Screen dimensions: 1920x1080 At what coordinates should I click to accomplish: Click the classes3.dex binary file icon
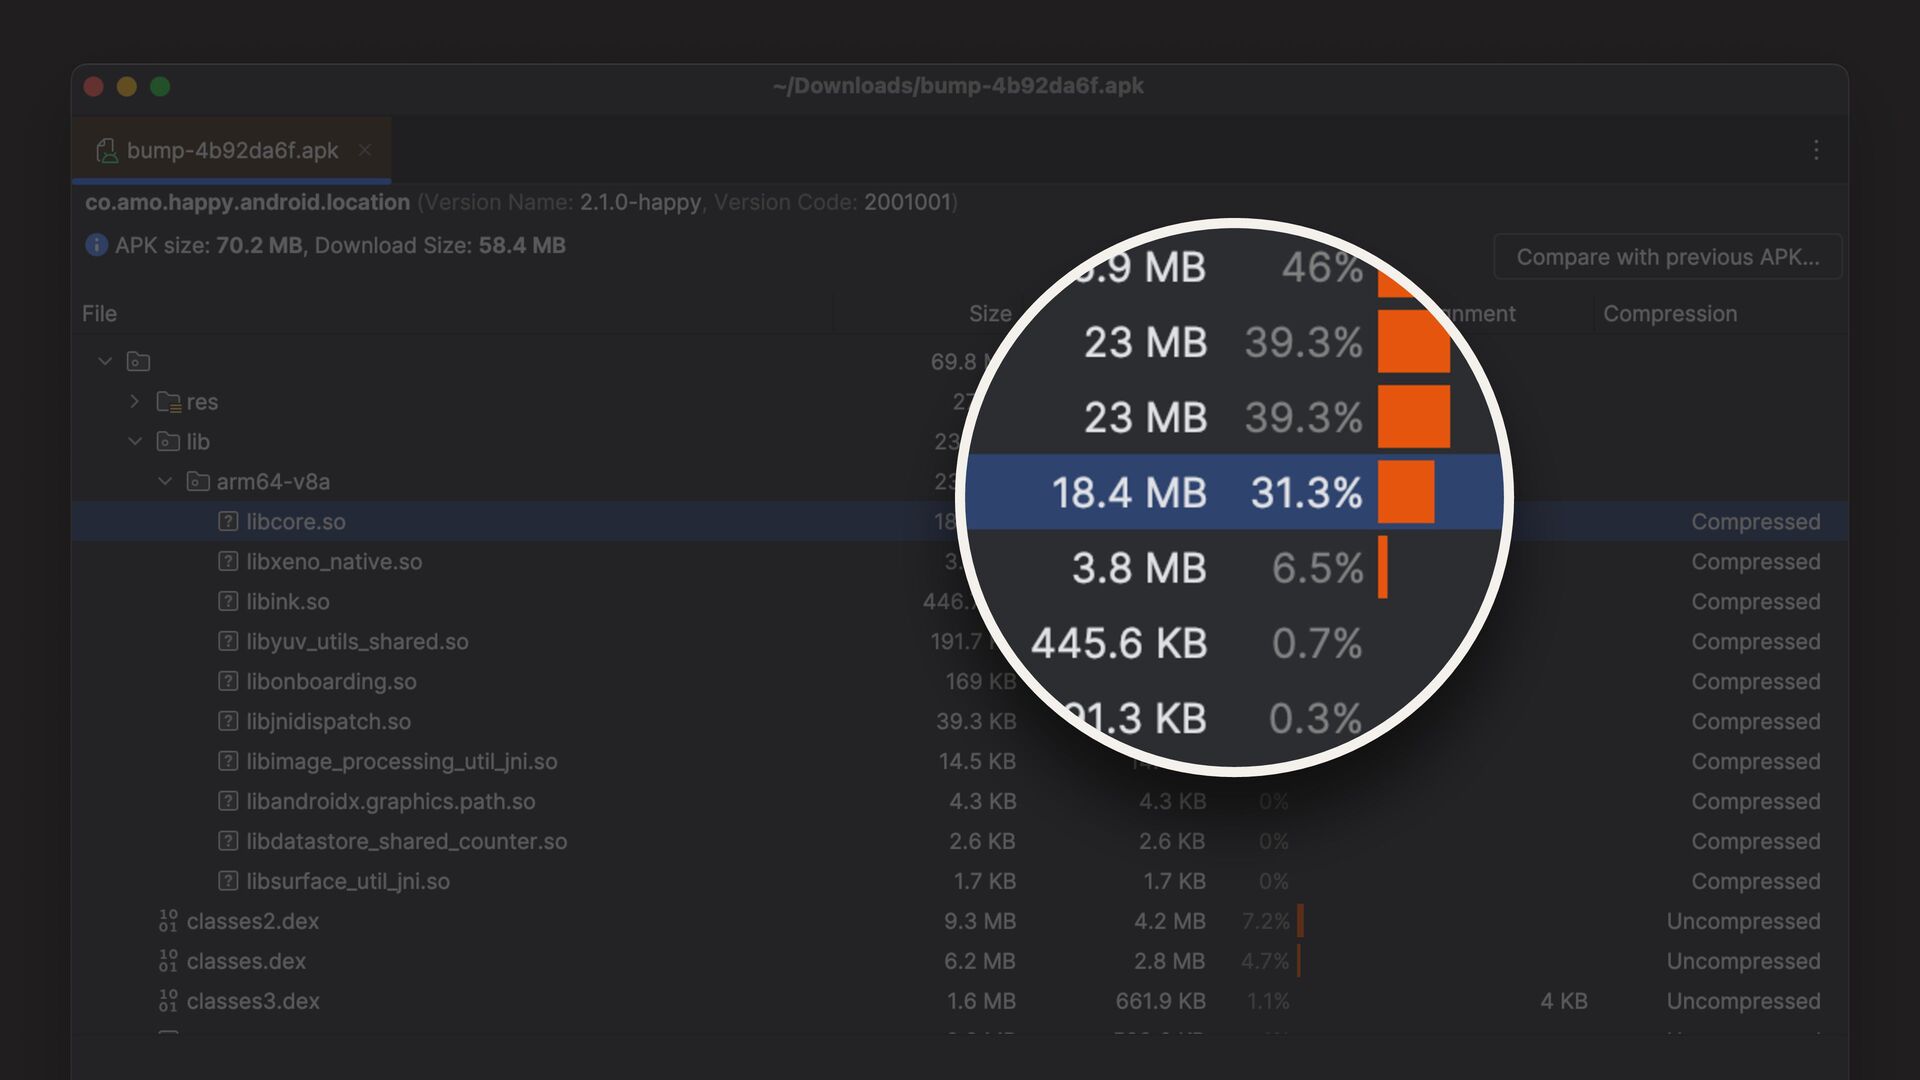(168, 1001)
